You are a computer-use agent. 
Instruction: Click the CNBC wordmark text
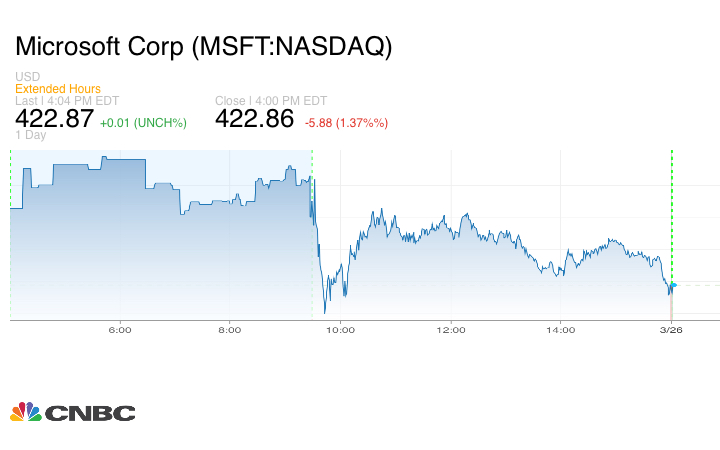(x=88, y=413)
